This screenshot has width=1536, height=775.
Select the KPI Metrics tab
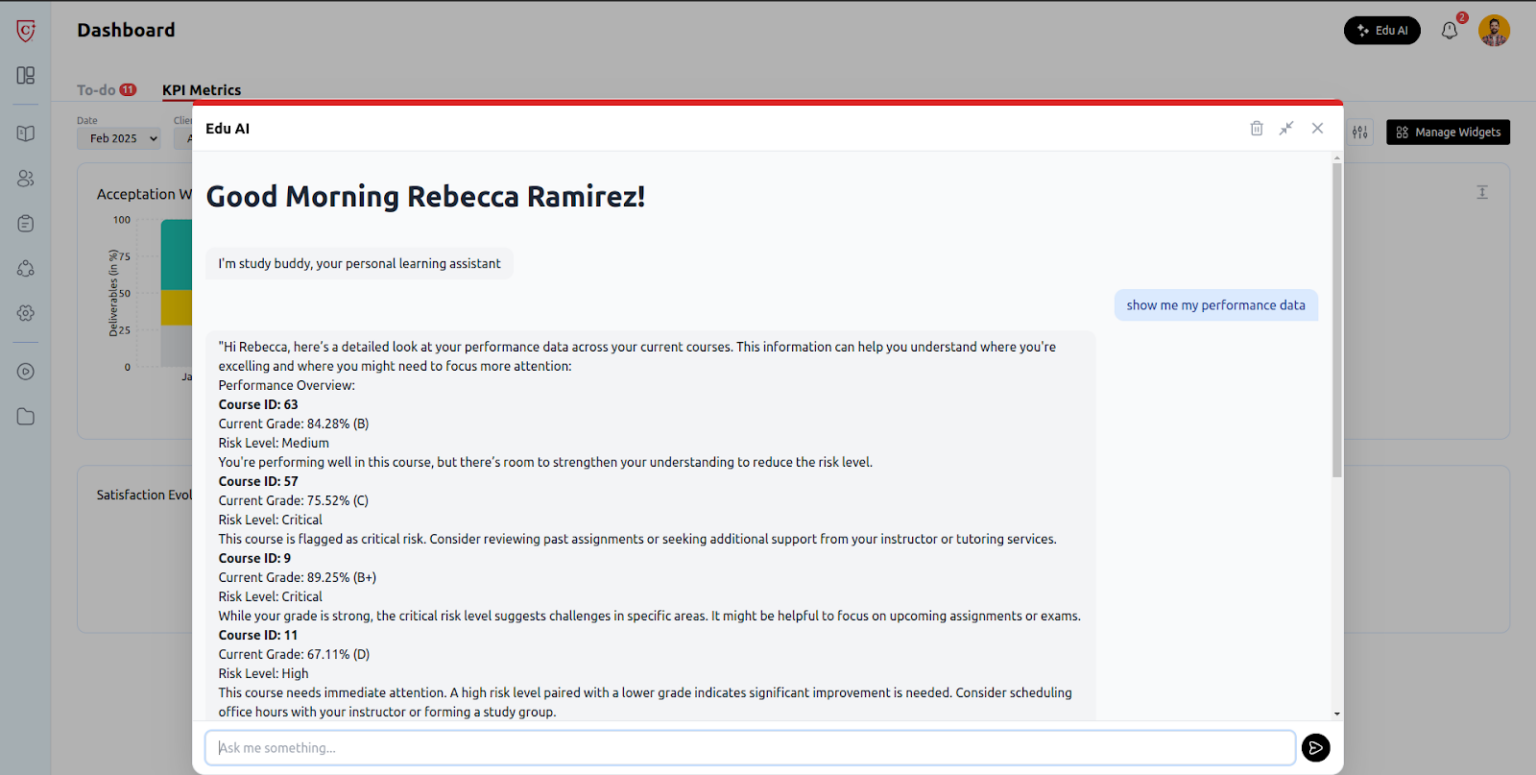[201, 90]
